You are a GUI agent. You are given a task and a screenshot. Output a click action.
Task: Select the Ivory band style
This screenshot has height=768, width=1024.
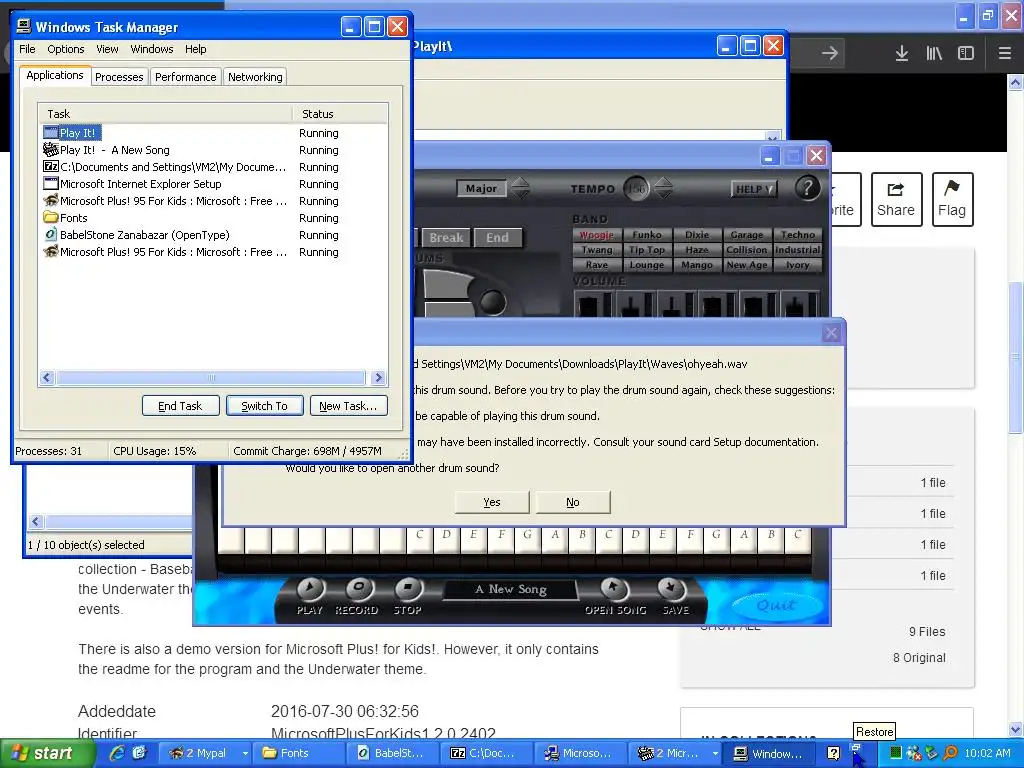point(797,264)
